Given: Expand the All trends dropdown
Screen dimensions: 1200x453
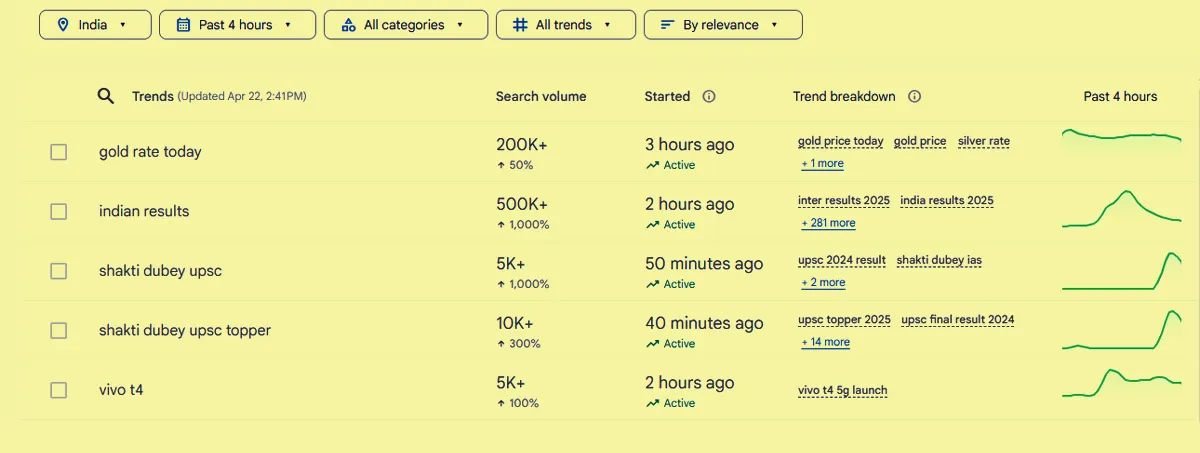Looking at the screenshot, I should (565, 25).
